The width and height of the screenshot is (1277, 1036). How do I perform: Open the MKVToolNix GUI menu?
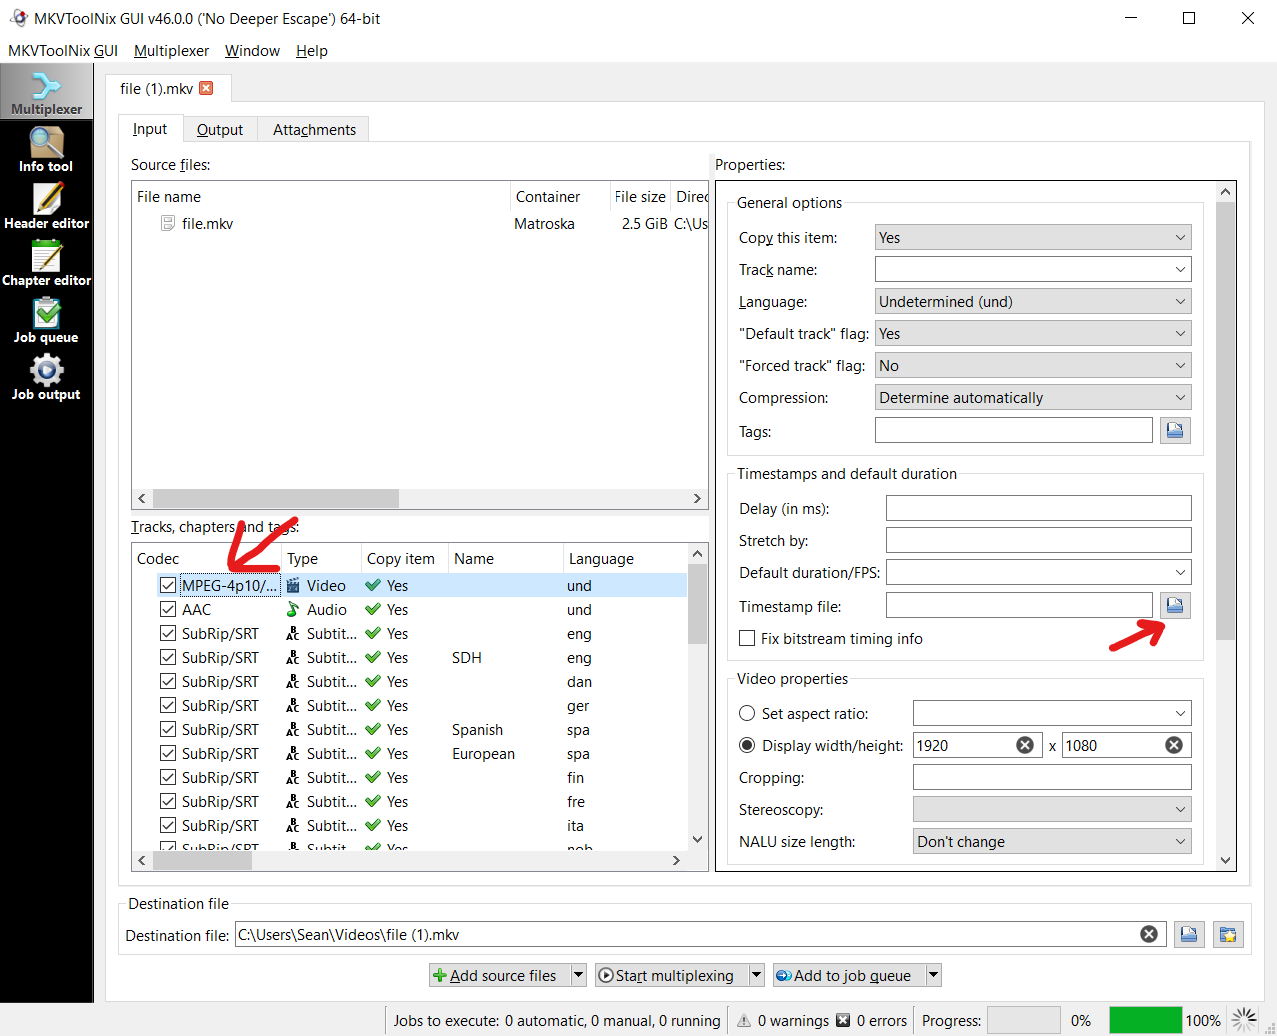(63, 51)
